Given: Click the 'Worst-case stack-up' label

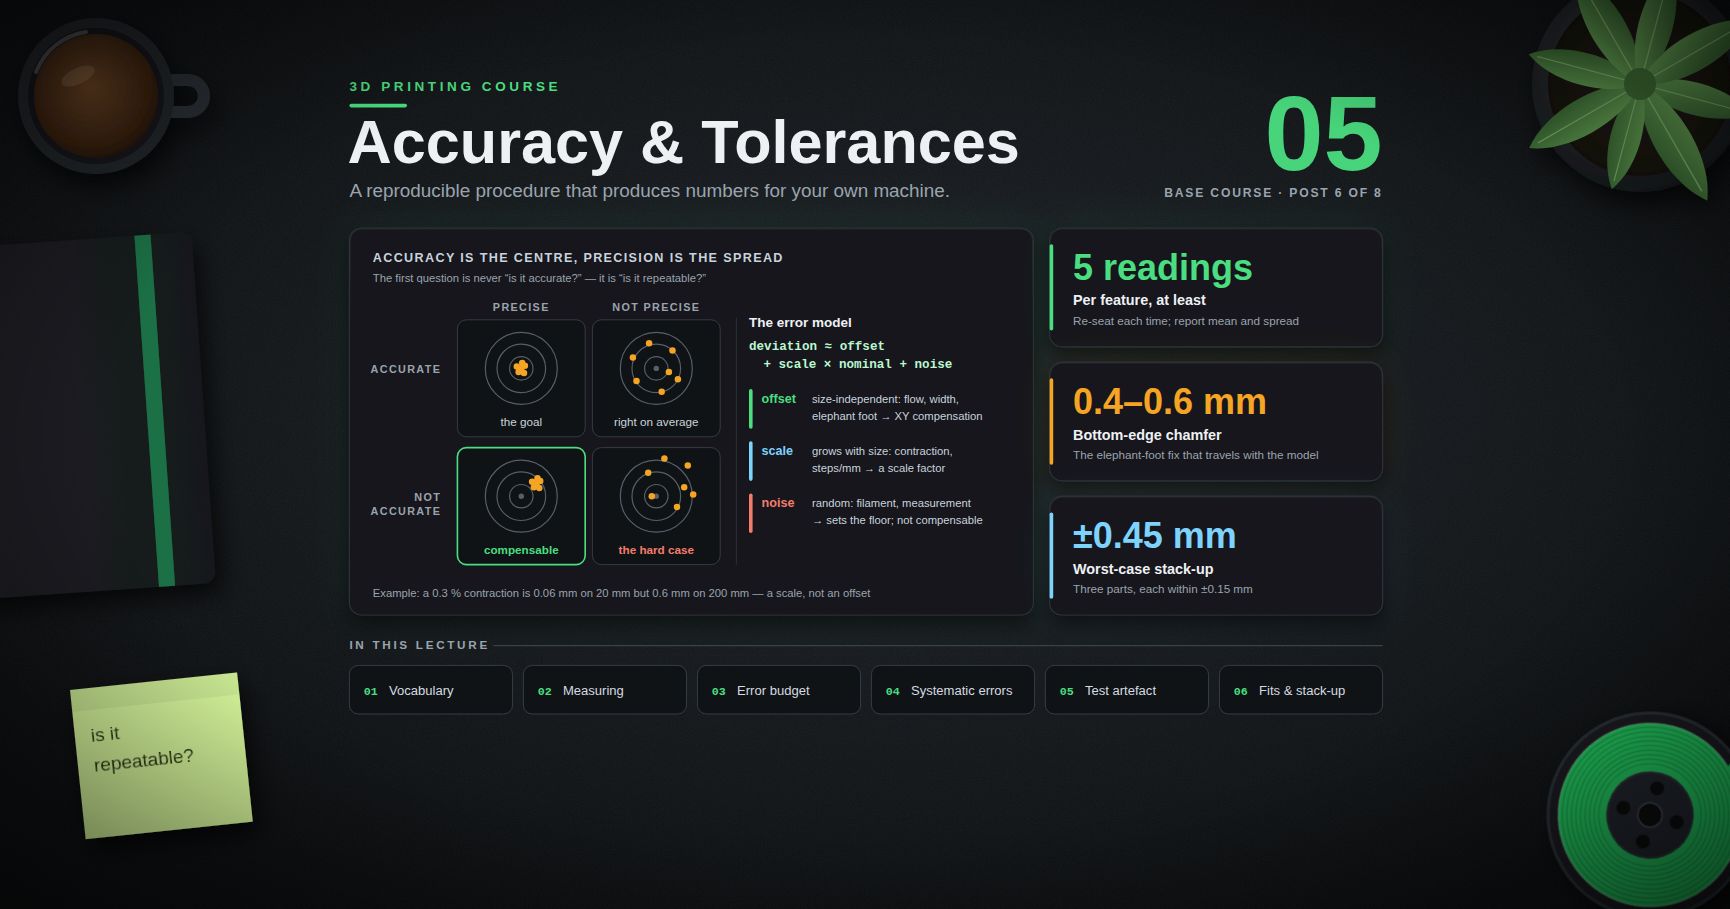Looking at the screenshot, I should [1143, 569].
